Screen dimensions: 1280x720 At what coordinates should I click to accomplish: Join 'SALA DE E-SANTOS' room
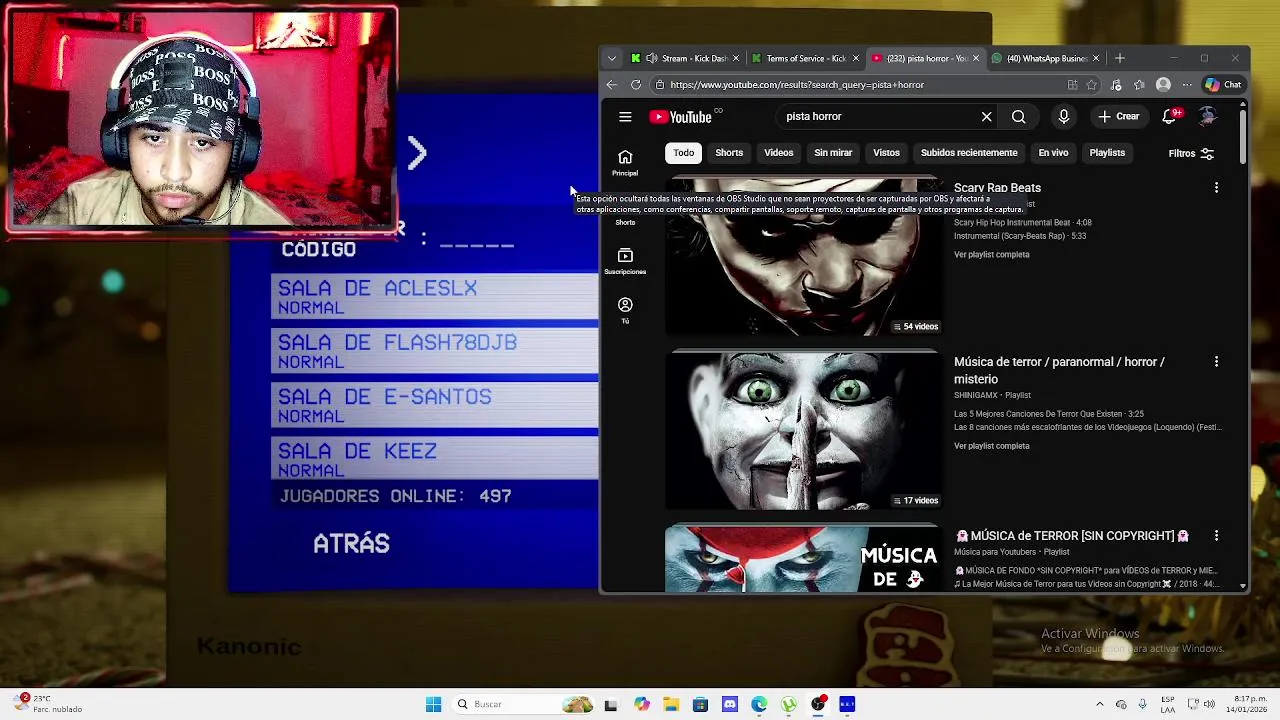point(434,405)
